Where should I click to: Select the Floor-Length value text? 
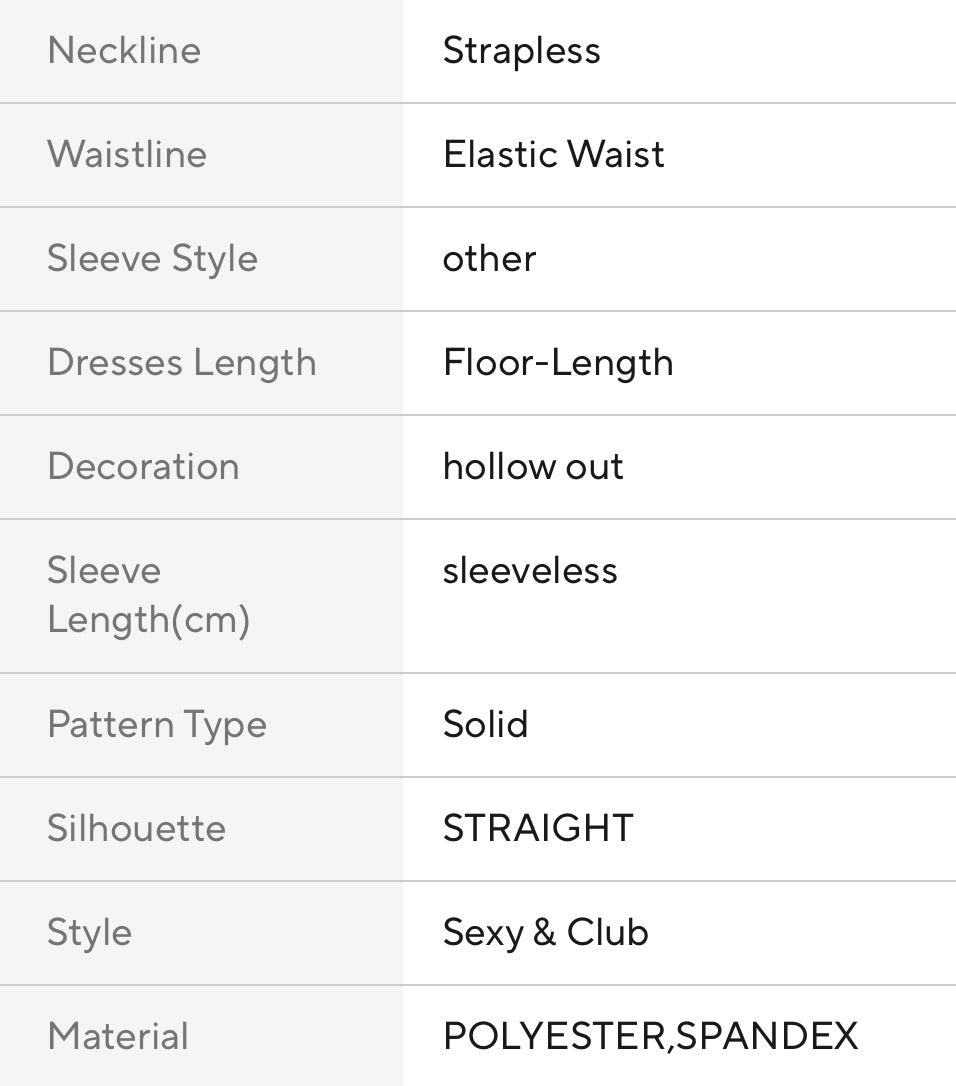coord(558,362)
